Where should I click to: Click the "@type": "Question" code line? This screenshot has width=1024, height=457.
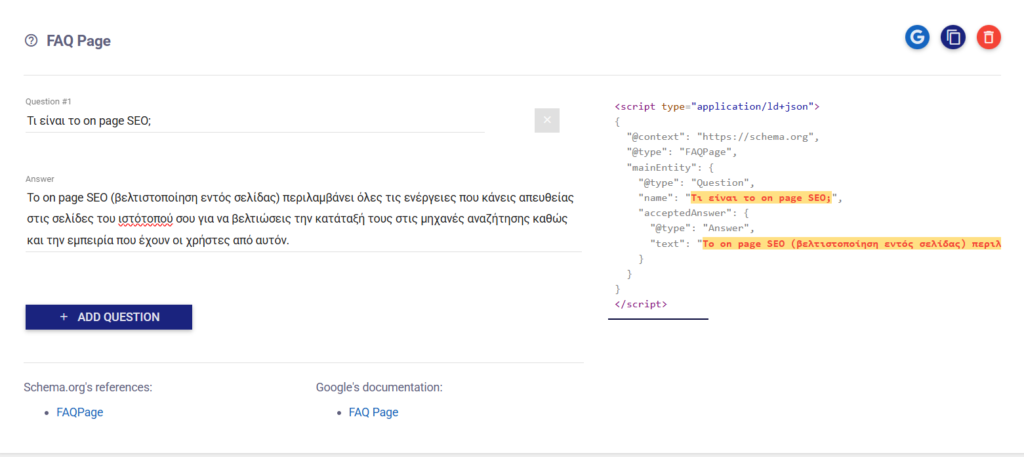click(x=697, y=183)
